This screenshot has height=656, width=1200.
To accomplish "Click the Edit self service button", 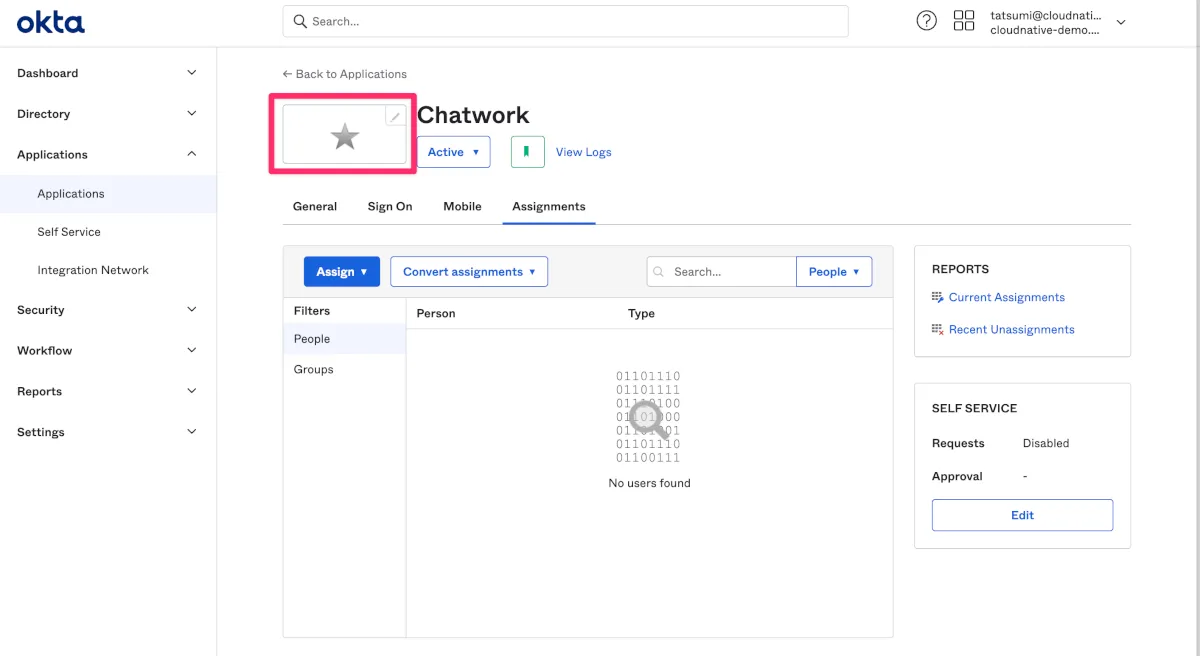I will pos(1022,515).
